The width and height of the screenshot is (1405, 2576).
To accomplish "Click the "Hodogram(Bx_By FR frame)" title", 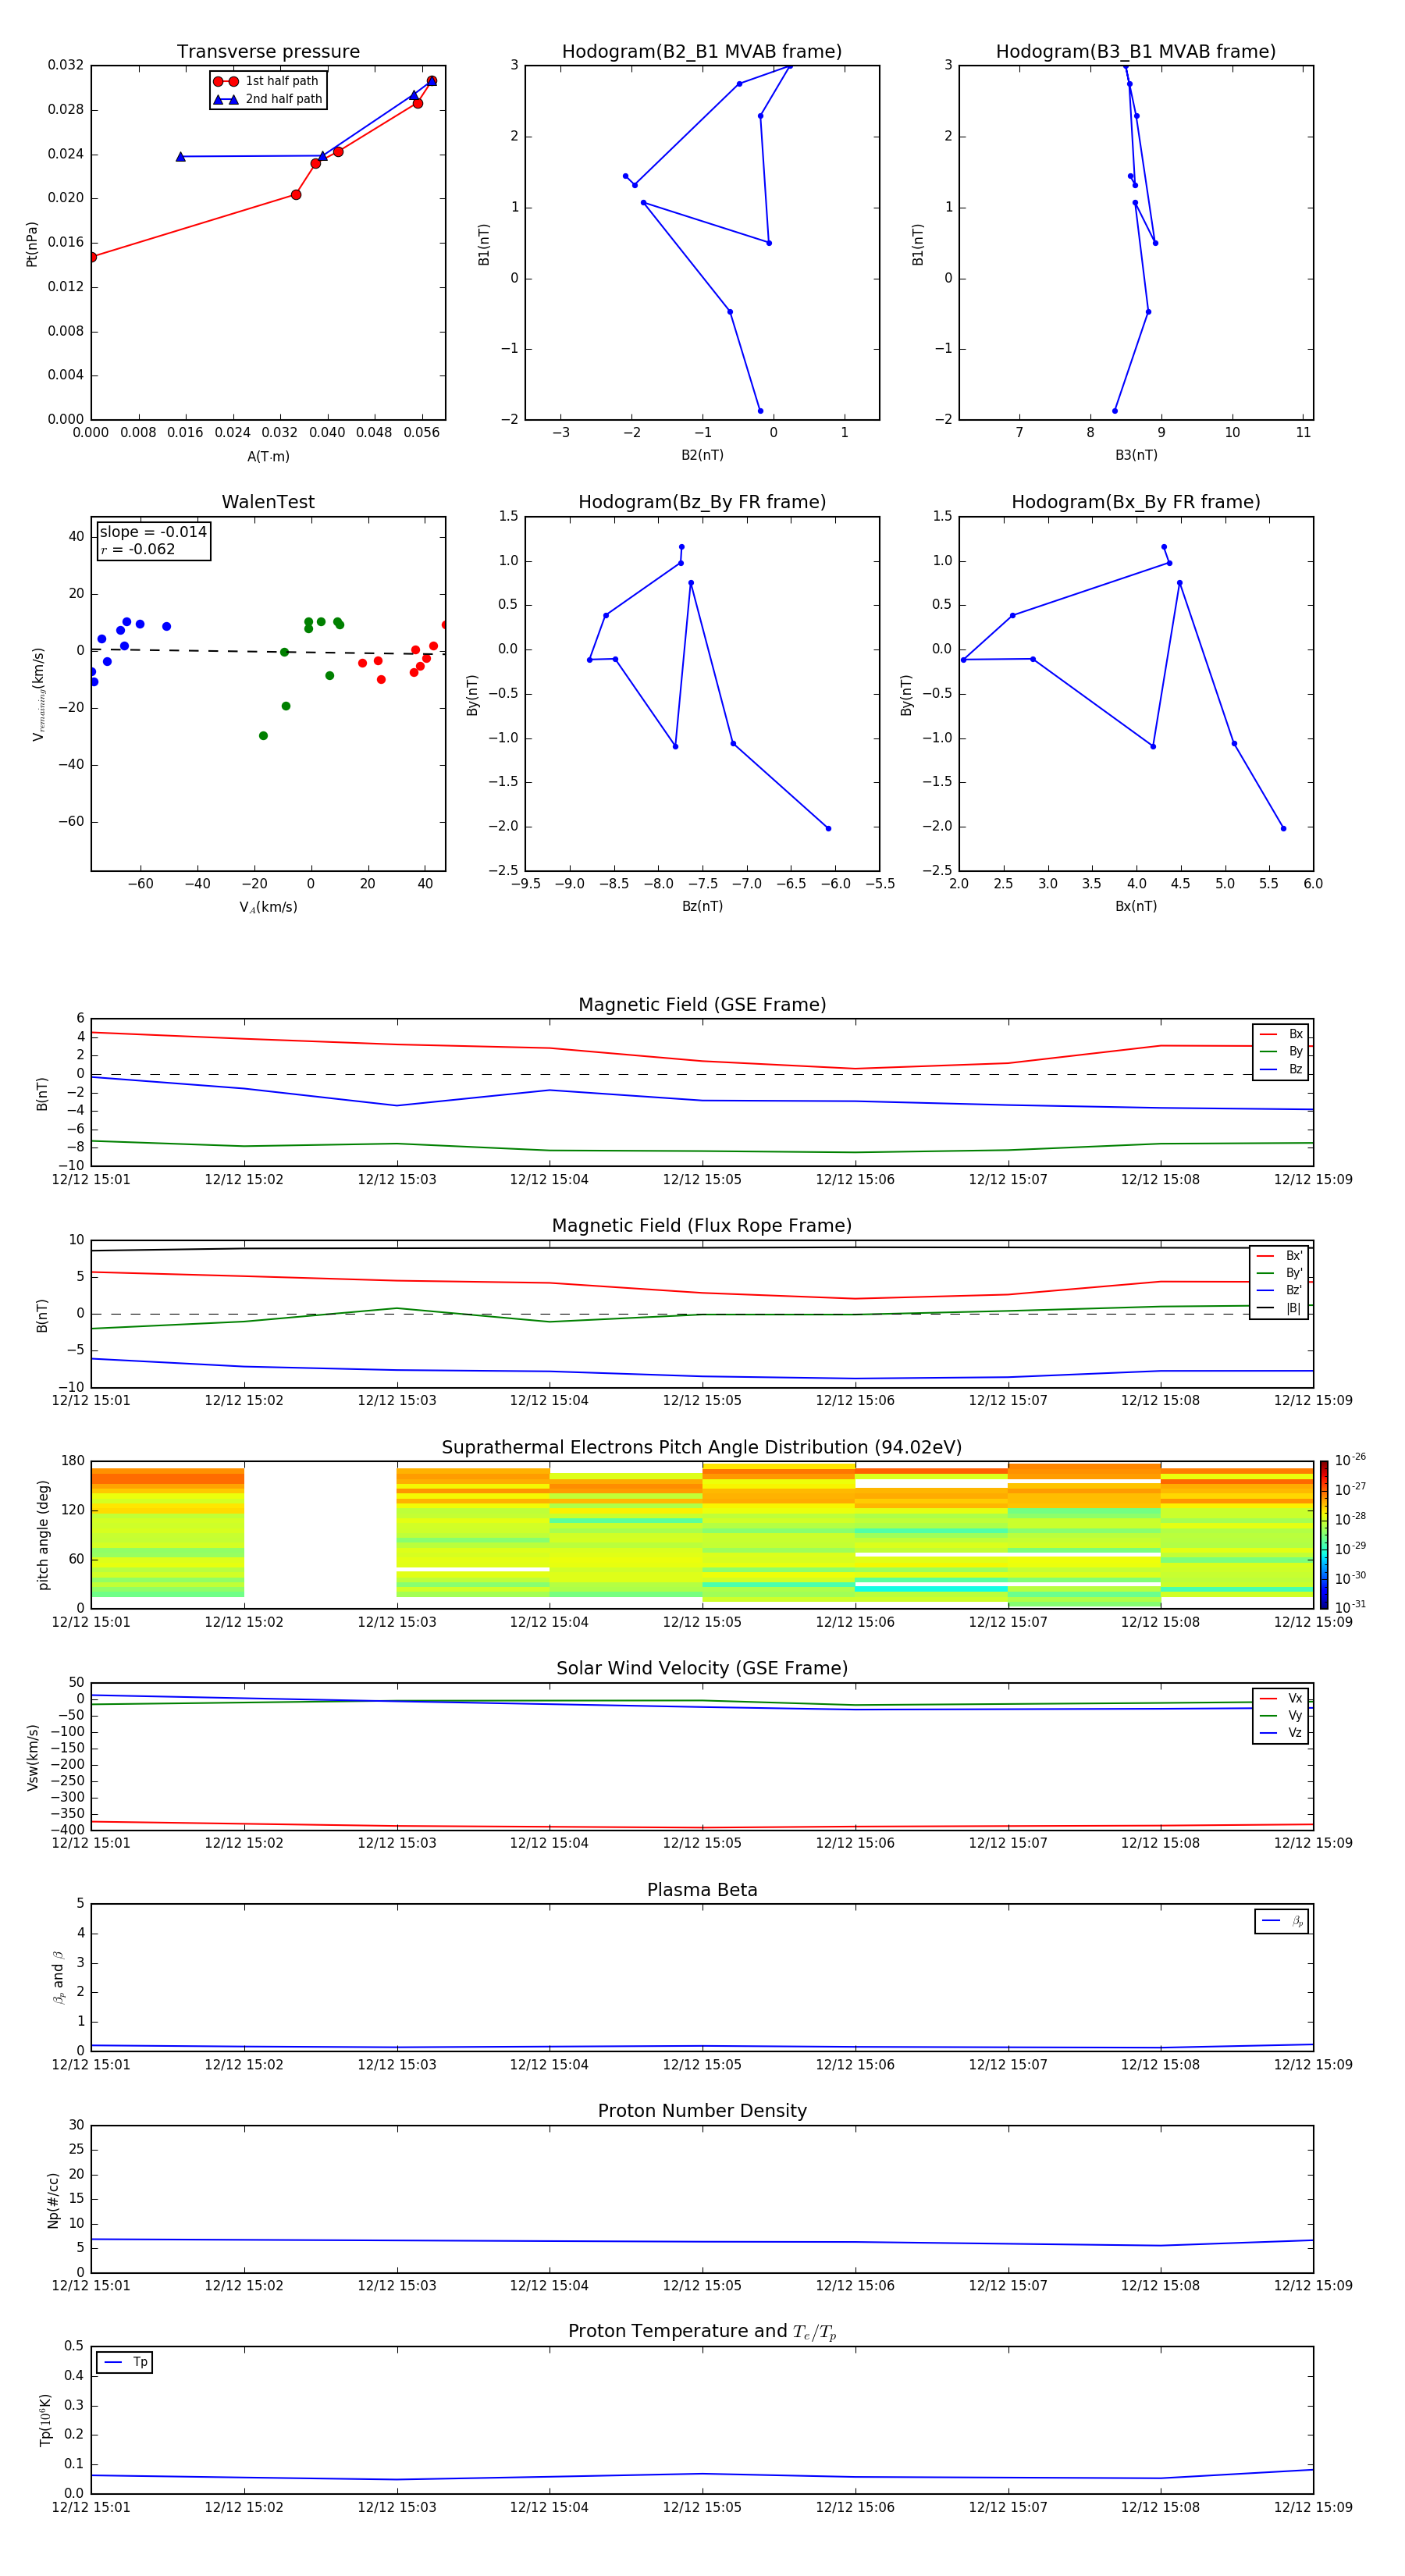I will tap(1136, 502).
